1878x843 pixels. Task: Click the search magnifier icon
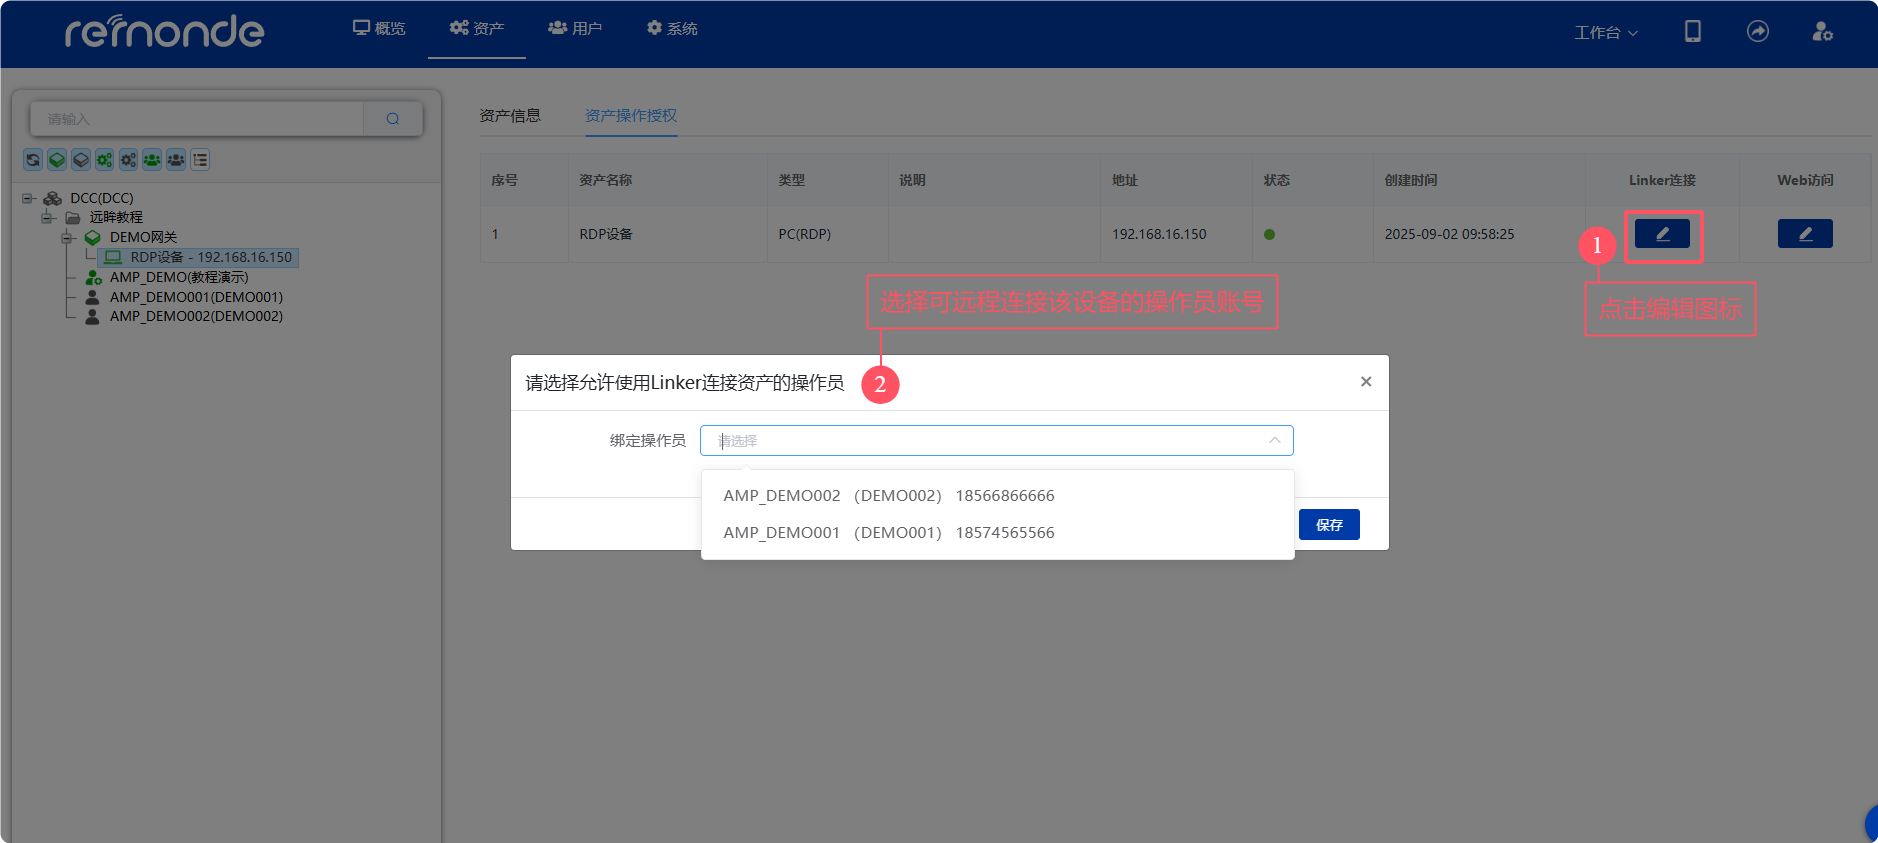(x=393, y=119)
